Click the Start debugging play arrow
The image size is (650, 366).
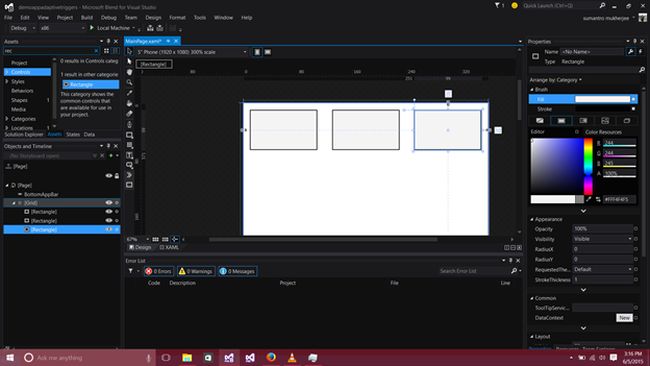pos(92,28)
